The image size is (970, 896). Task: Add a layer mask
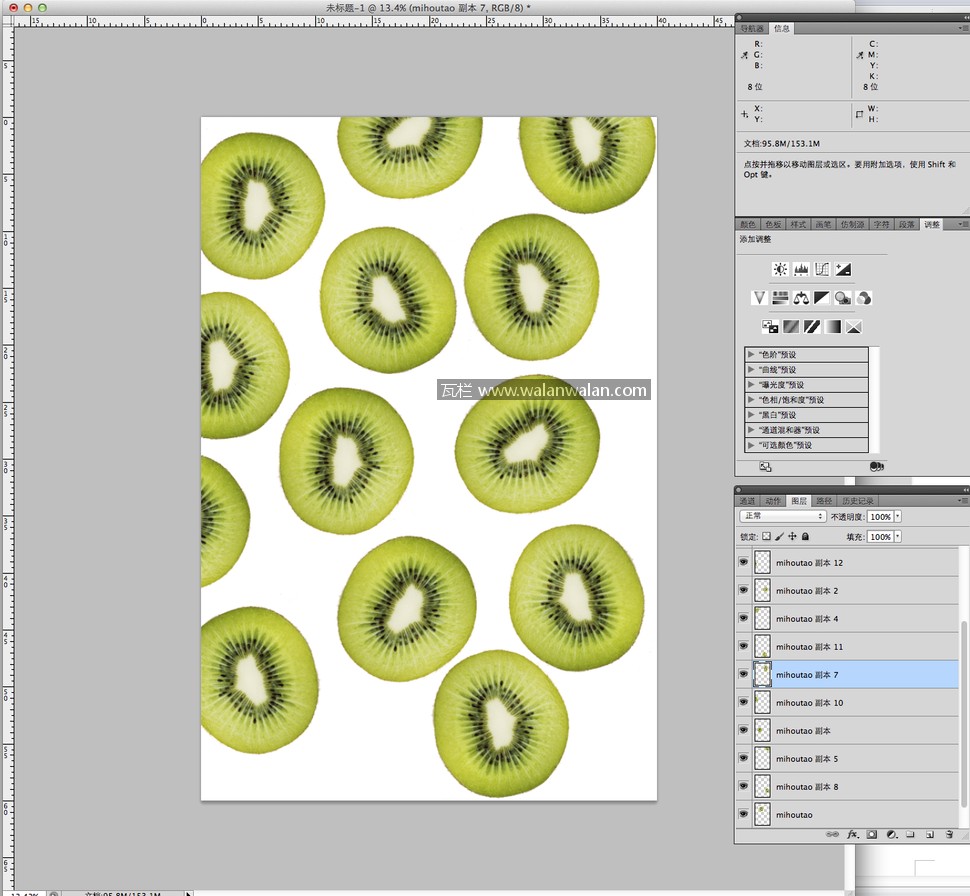point(872,834)
